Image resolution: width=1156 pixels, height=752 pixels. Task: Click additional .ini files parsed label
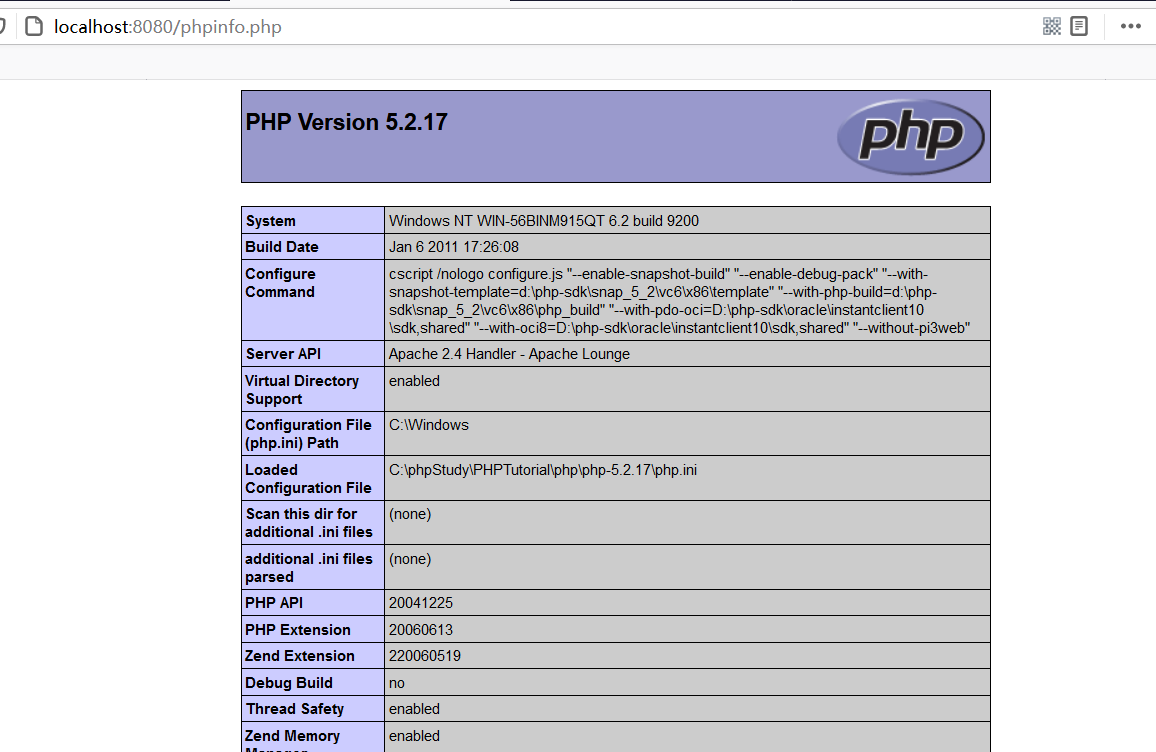(x=309, y=568)
